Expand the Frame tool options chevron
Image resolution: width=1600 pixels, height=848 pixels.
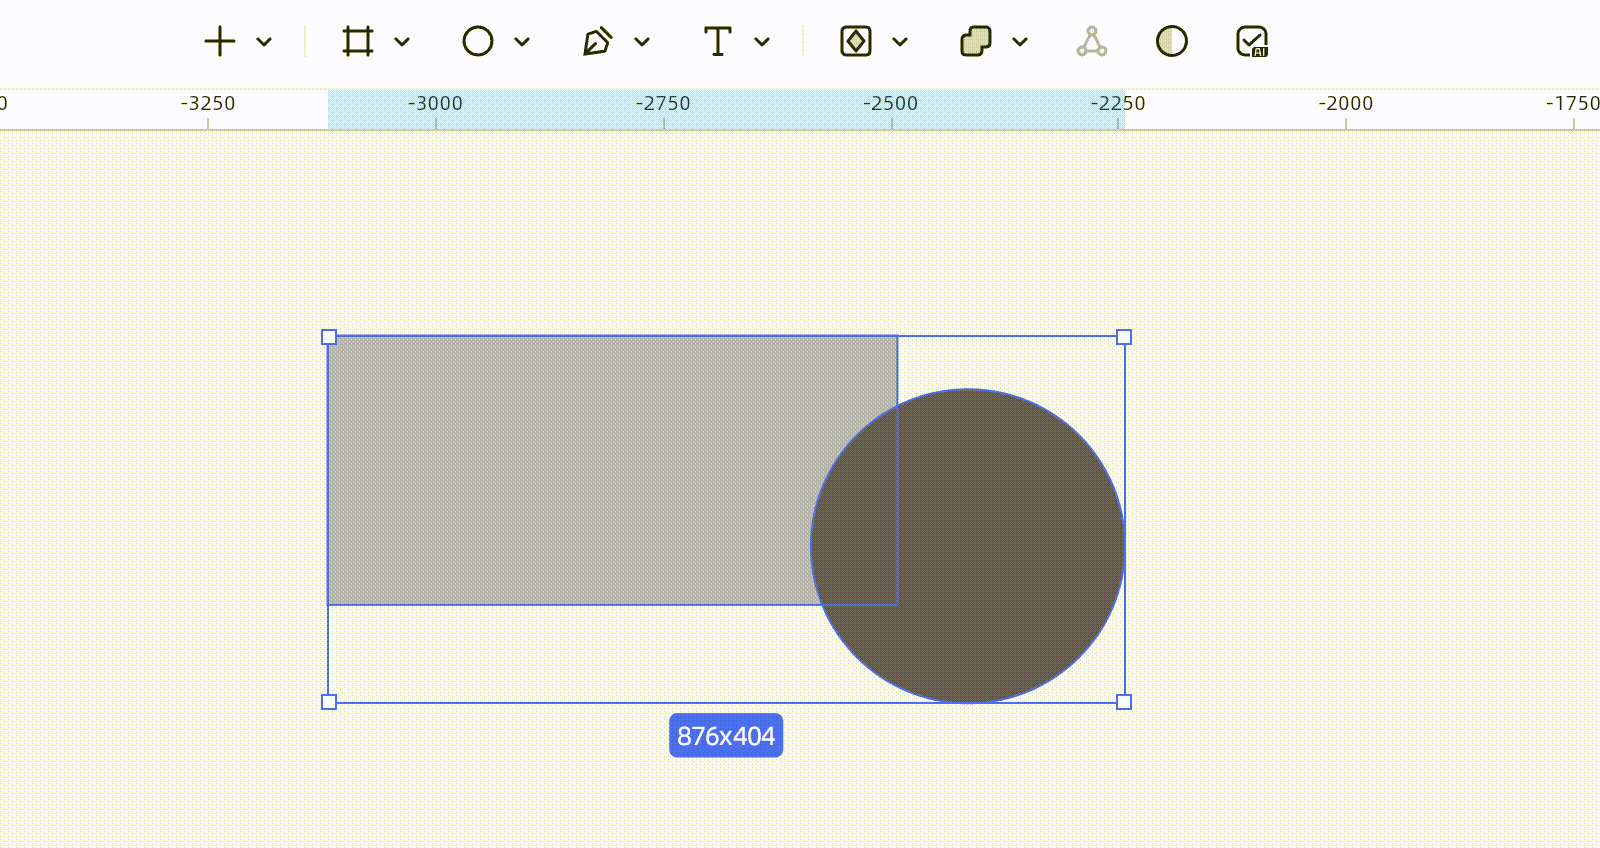point(402,42)
